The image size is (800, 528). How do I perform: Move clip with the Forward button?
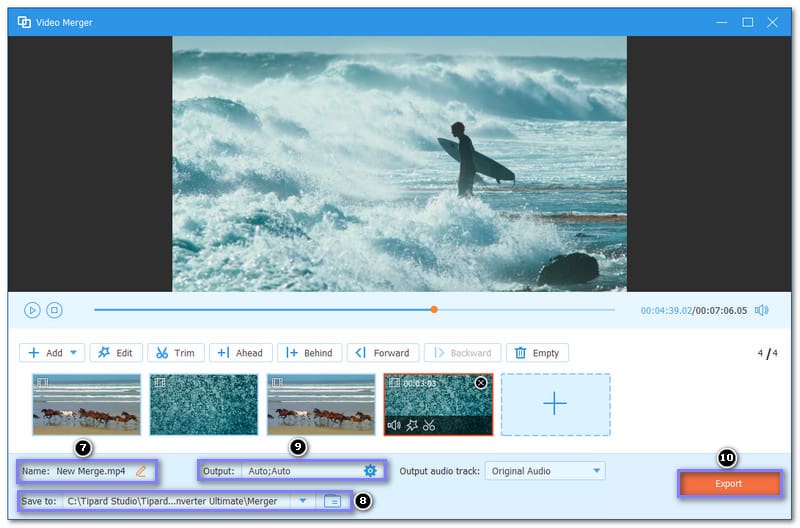point(381,353)
